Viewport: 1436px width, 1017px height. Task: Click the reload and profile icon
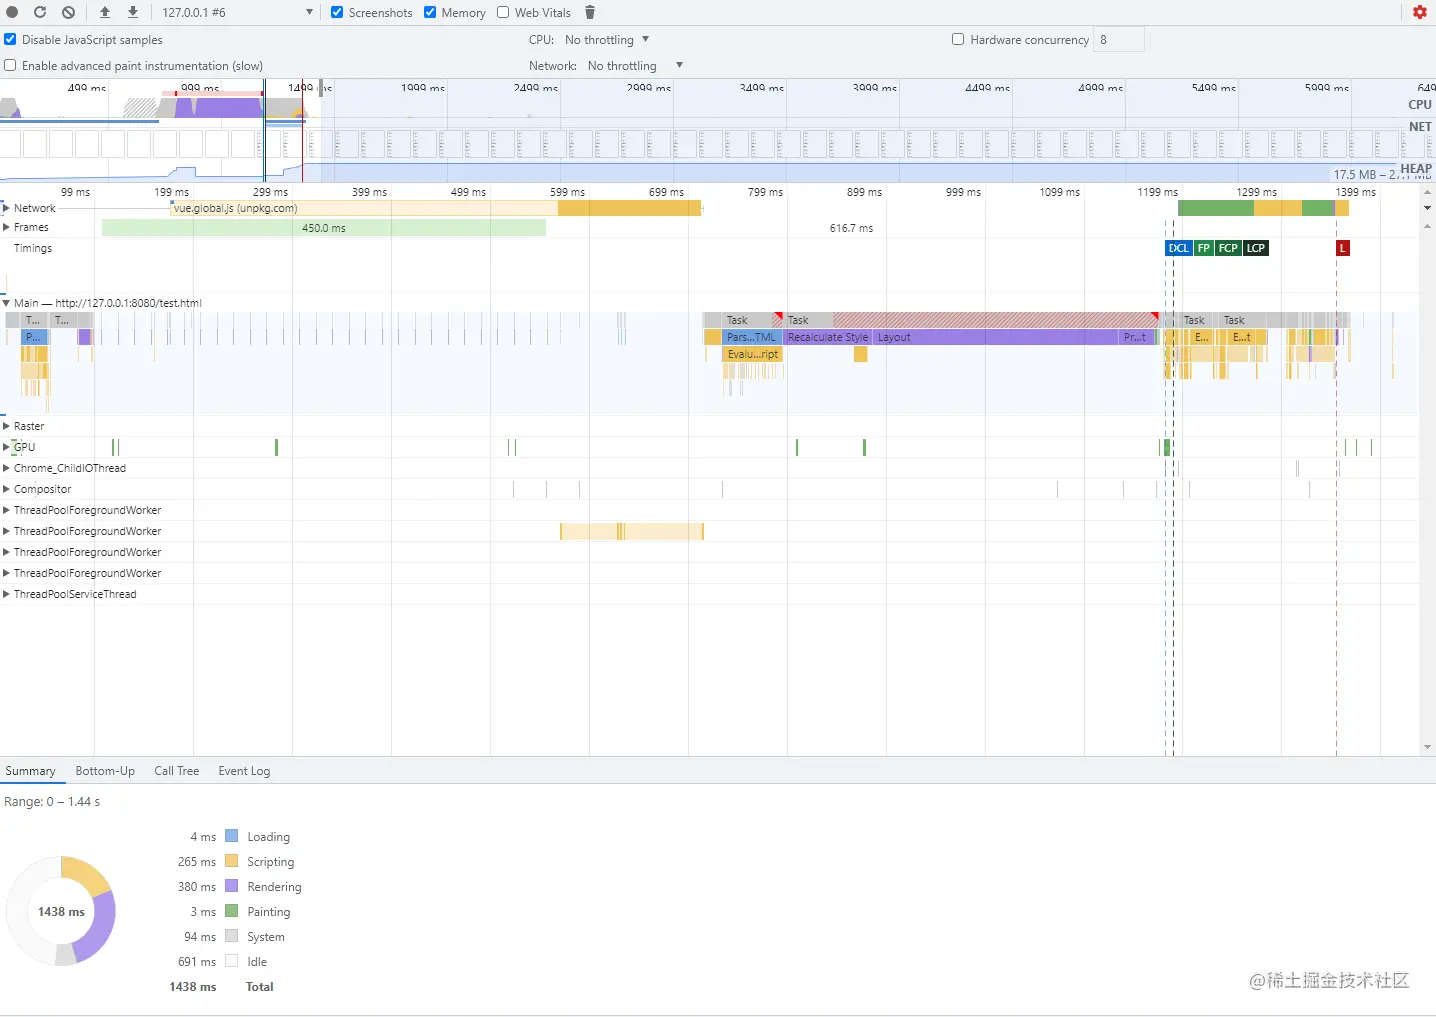[40, 12]
